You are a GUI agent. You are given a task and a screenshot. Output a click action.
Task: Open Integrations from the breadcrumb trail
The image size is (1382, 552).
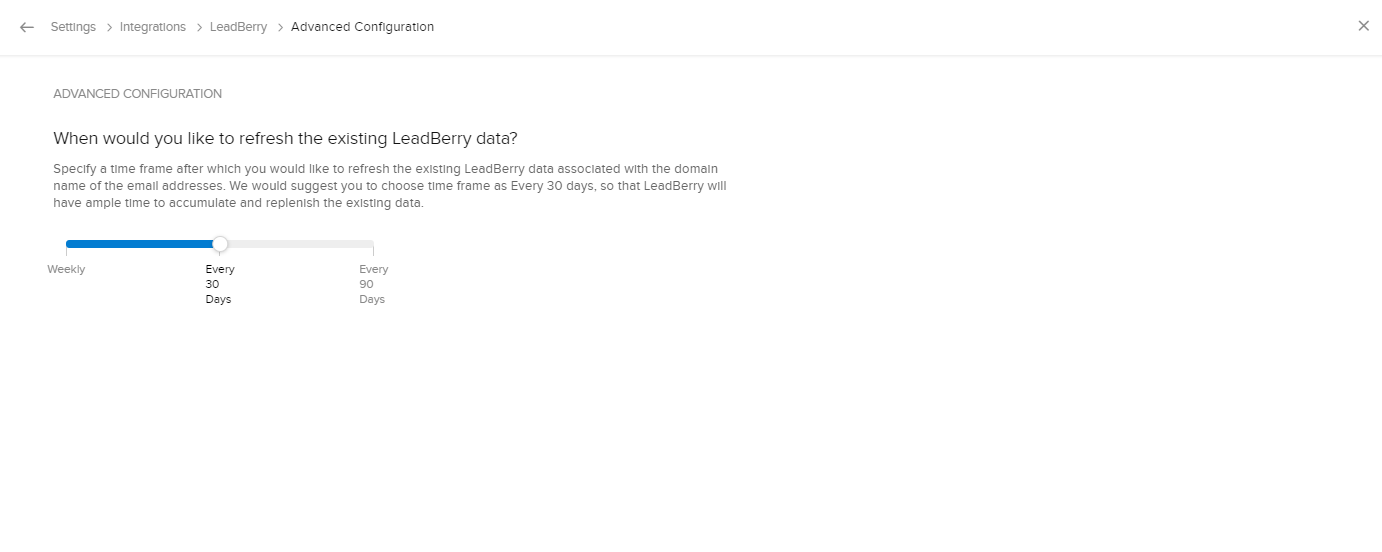pyautogui.click(x=153, y=27)
